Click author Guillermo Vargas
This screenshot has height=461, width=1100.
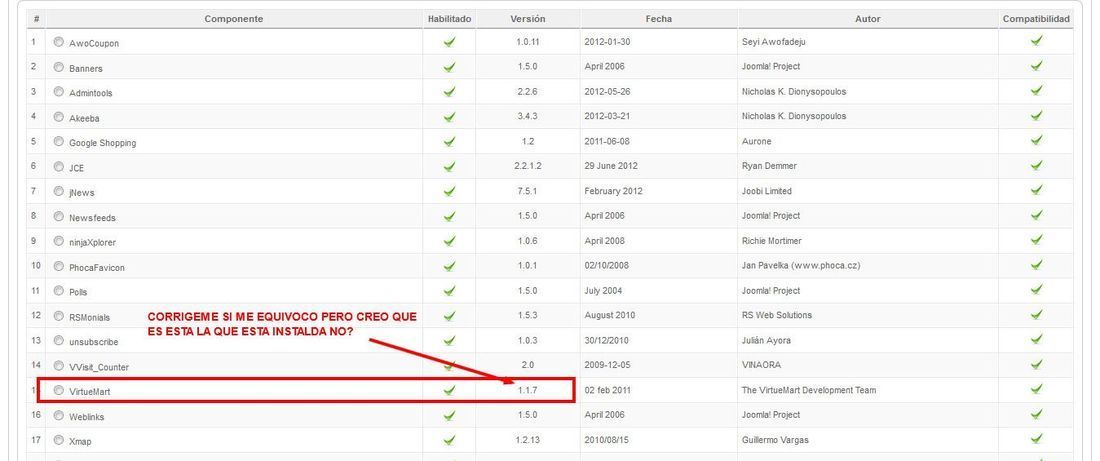774,440
